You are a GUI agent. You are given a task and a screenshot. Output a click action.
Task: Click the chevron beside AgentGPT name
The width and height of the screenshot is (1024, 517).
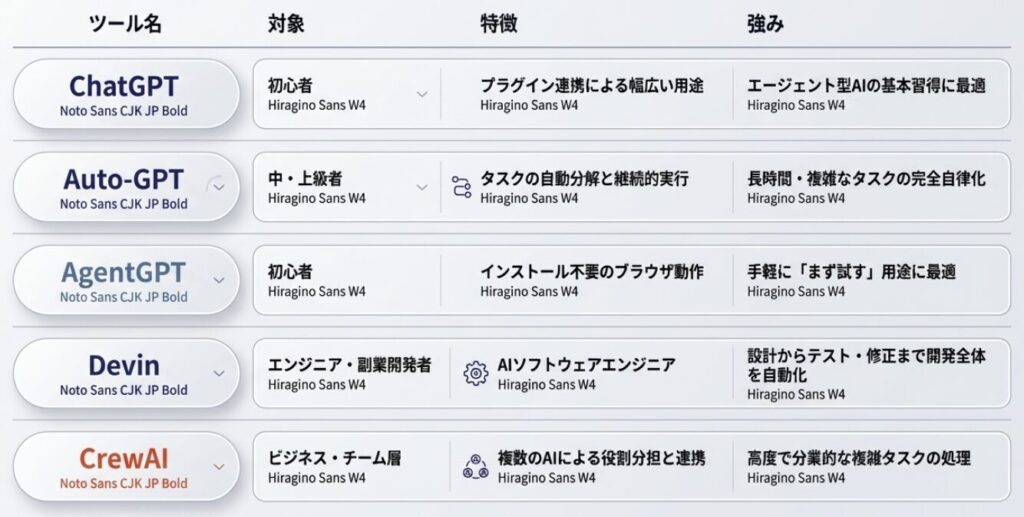219,280
